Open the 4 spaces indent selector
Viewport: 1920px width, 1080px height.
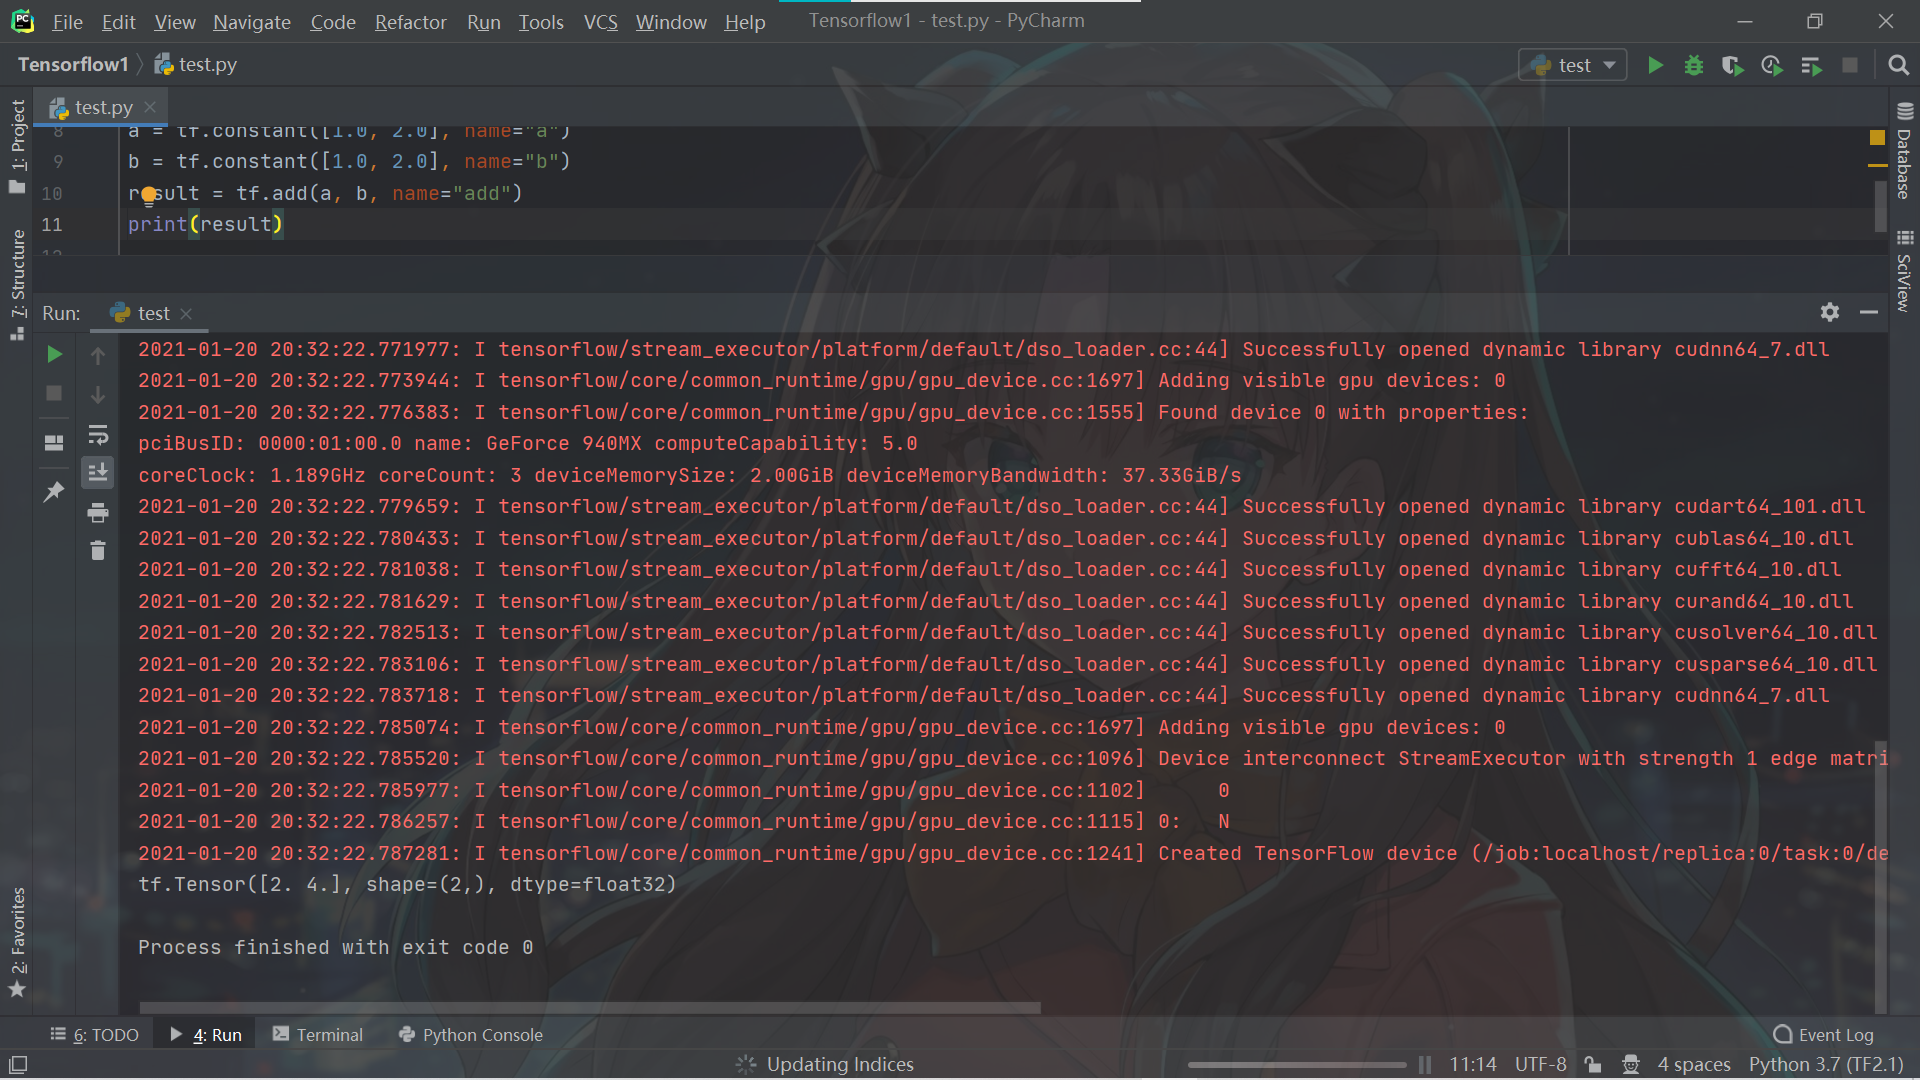click(1693, 1064)
